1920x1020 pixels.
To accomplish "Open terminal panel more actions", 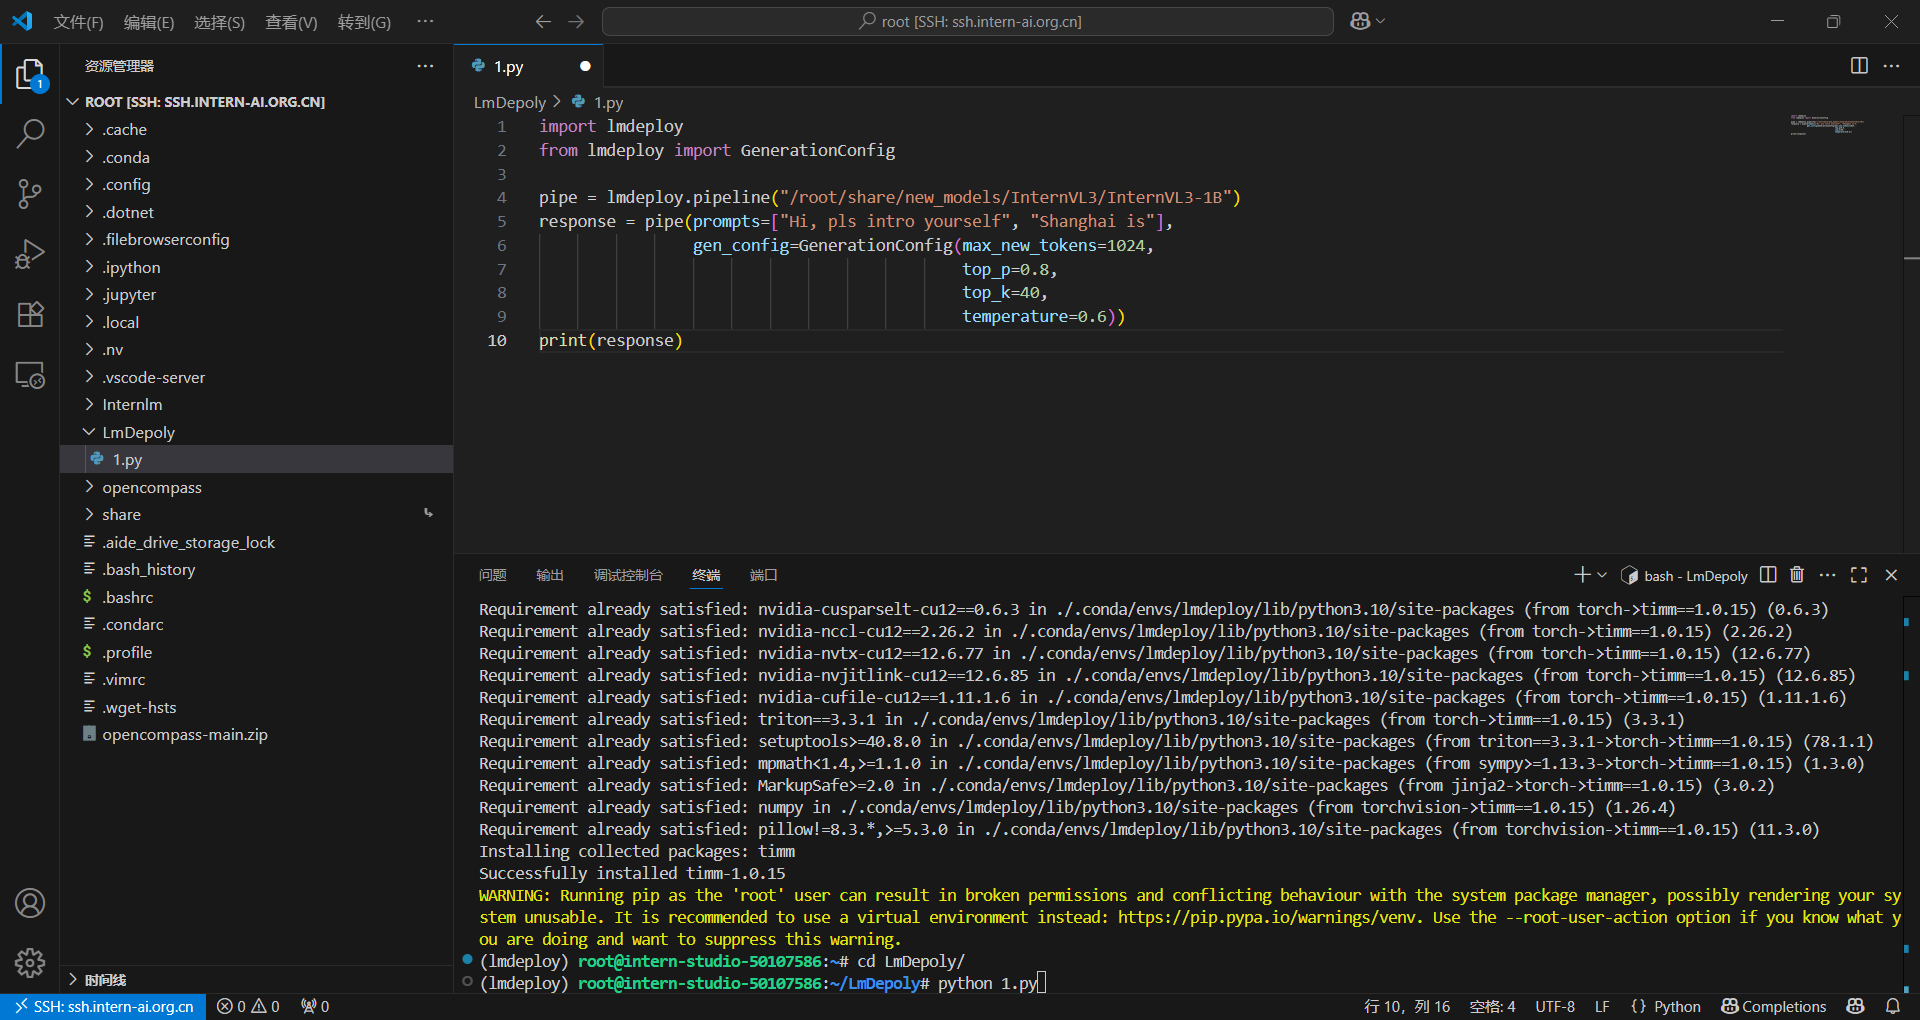I will click(1828, 575).
